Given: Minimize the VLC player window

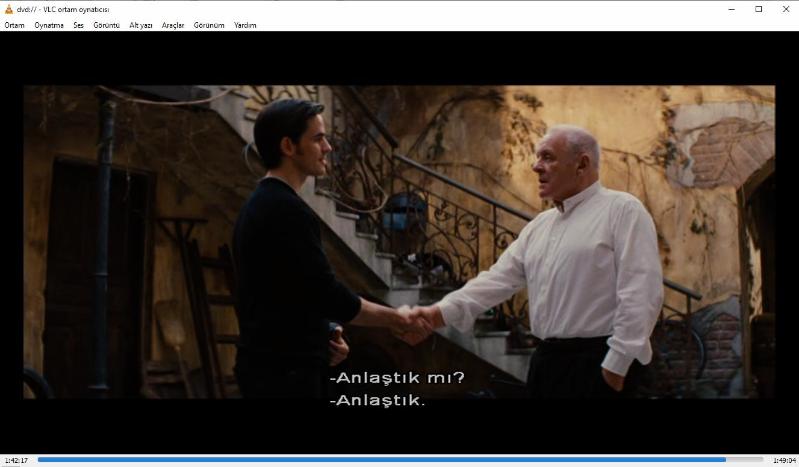Looking at the screenshot, I should 731,9.
